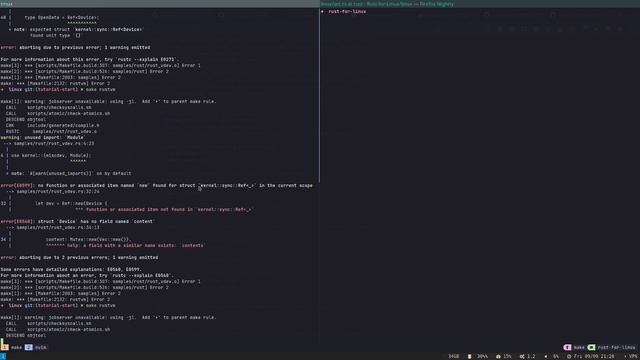Click workspace 1 indicator in status bar
640x360 pixels.
pos(3,356)
